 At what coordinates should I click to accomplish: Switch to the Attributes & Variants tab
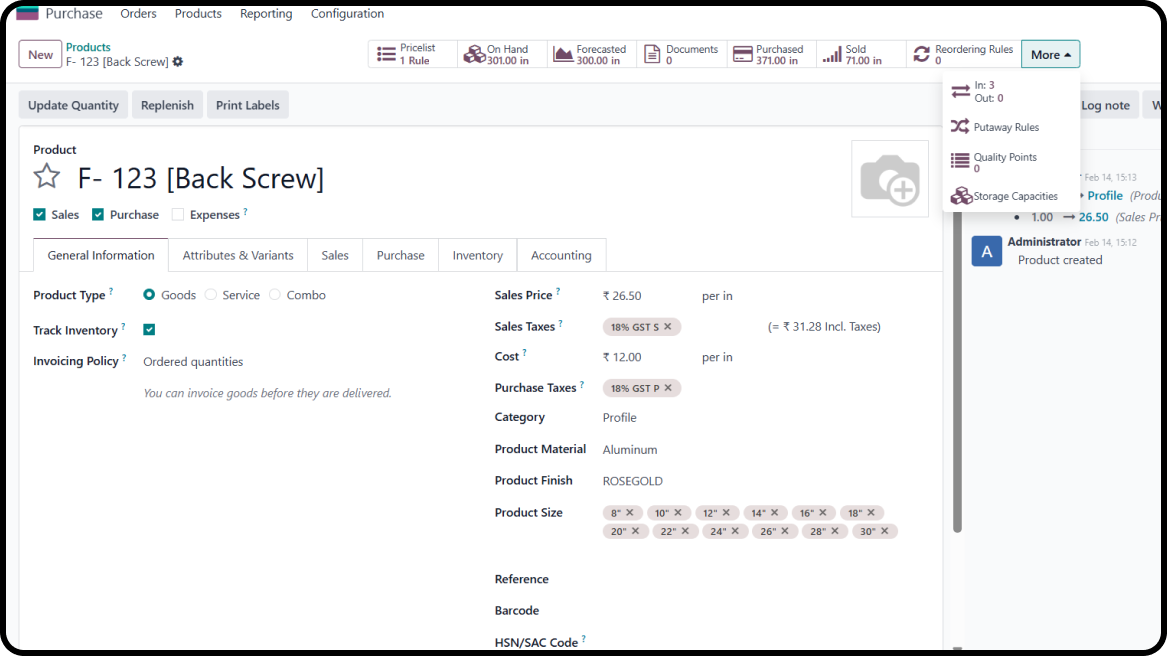238,255
